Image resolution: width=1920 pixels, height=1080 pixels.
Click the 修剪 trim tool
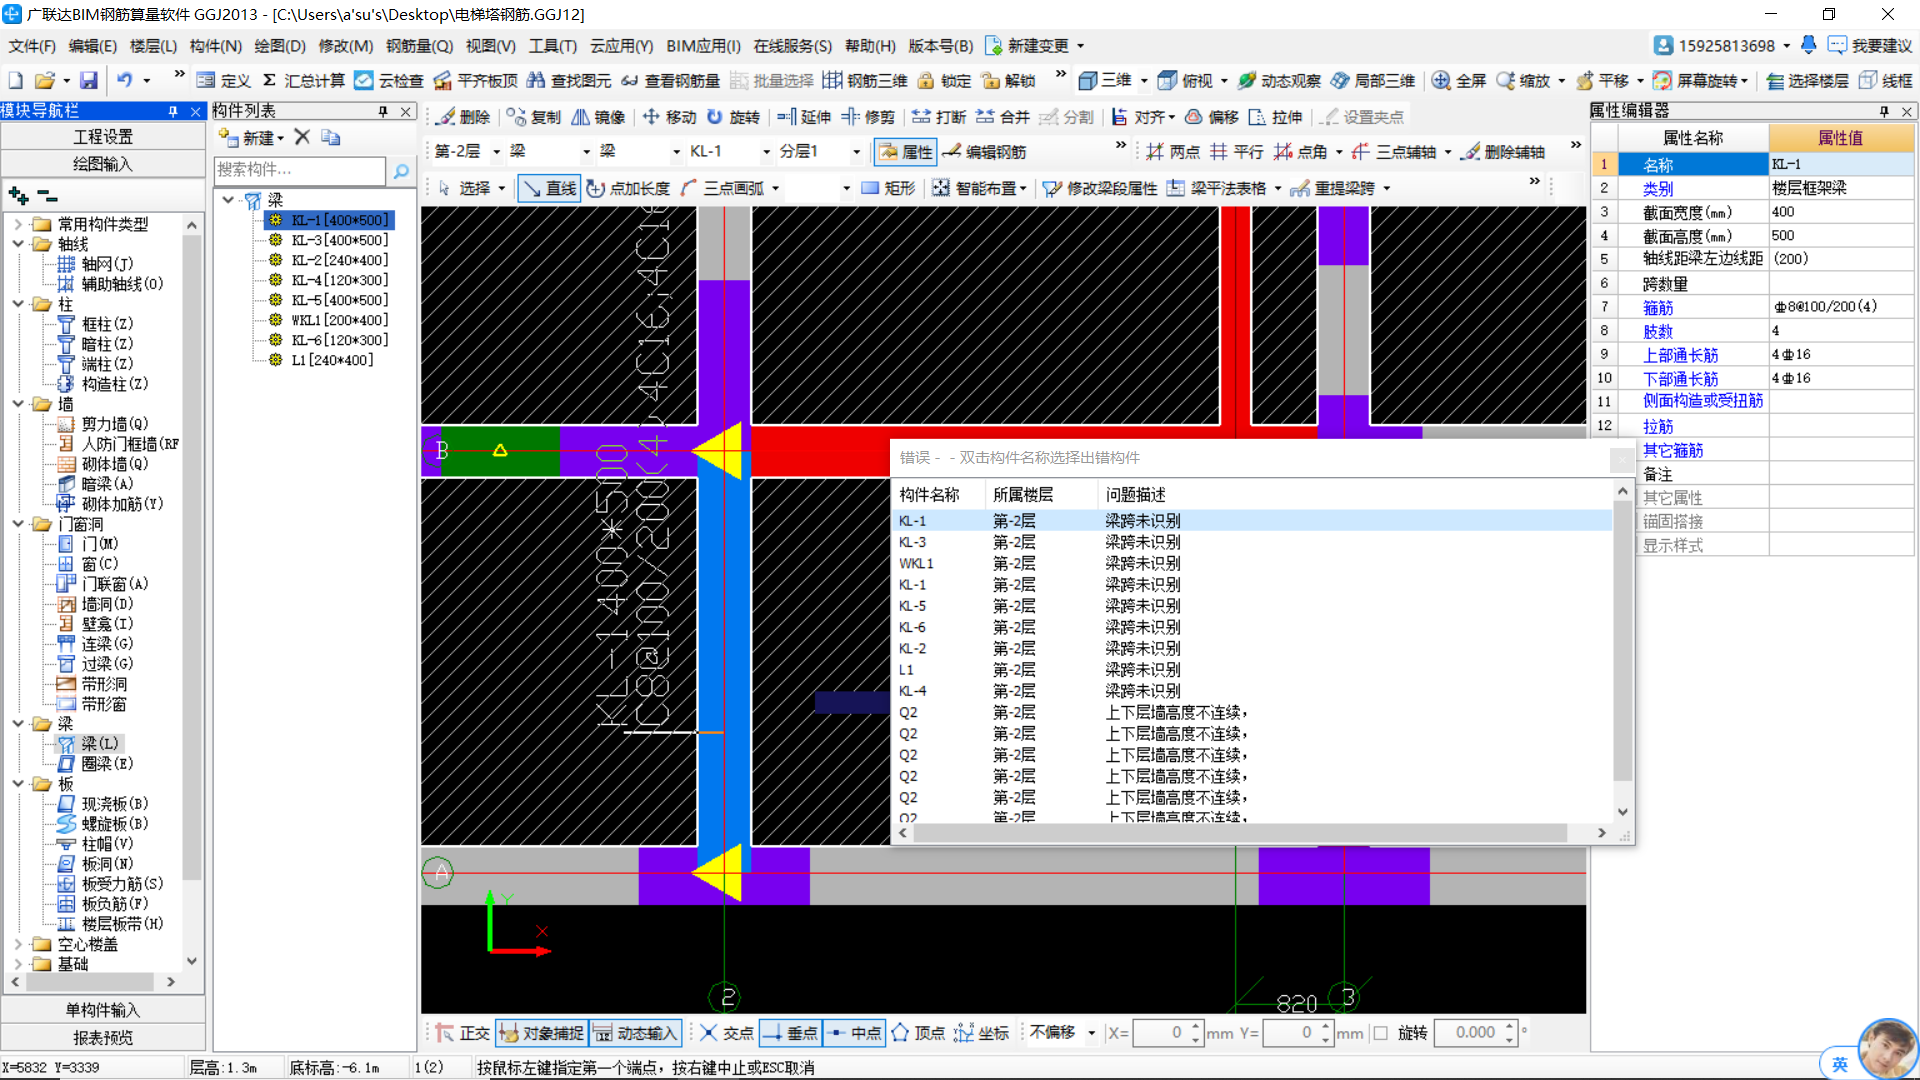coord(868,117)
